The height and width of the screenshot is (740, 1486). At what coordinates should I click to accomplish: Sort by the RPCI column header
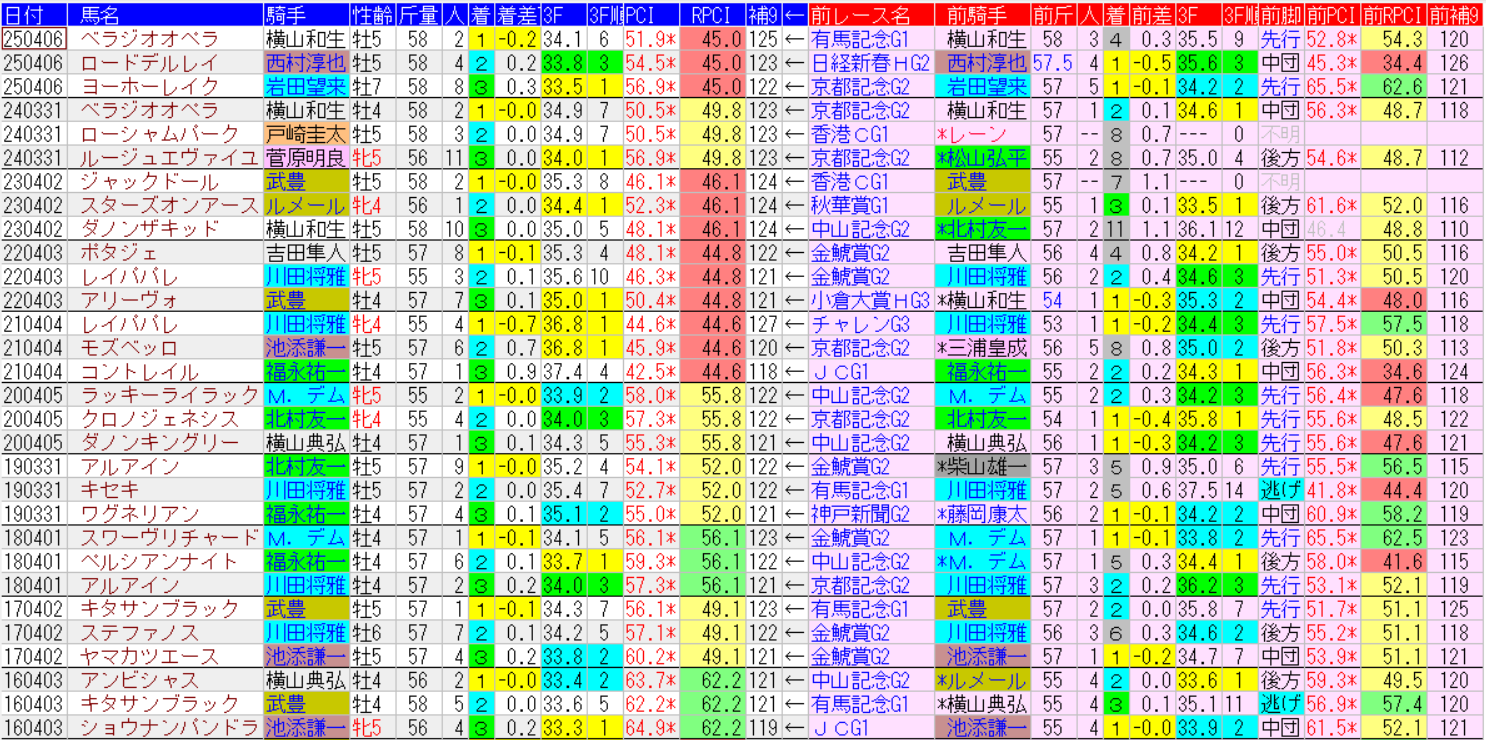(712, 15)
